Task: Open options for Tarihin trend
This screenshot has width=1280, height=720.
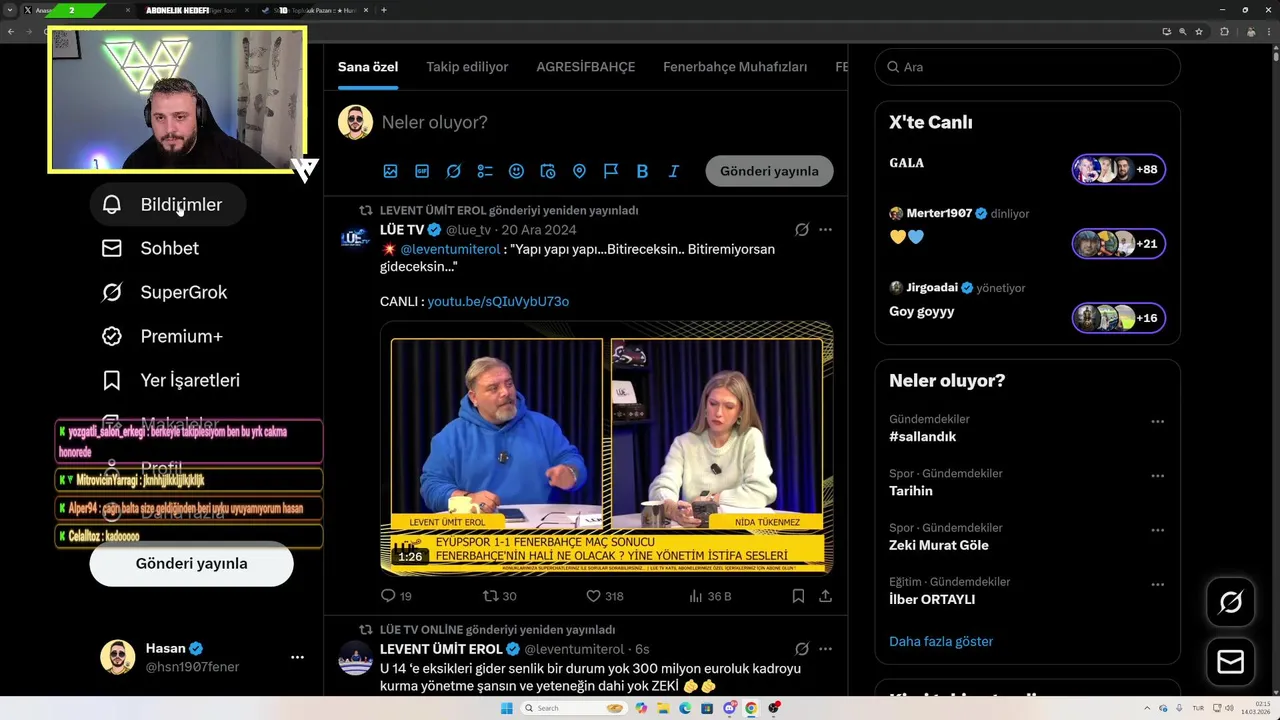Action: click(x=1157, y=476)
